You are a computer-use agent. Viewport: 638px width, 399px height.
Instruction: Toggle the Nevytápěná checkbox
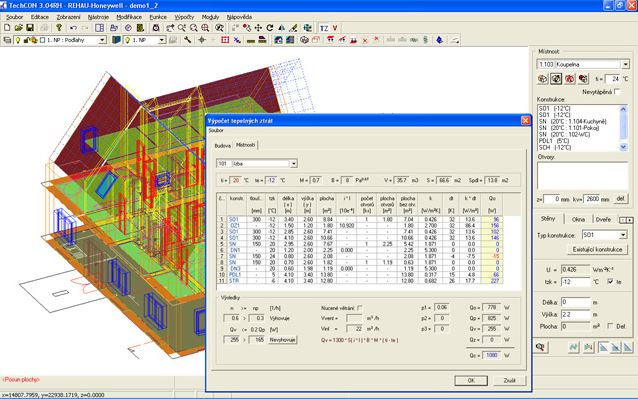coord(617,92)
